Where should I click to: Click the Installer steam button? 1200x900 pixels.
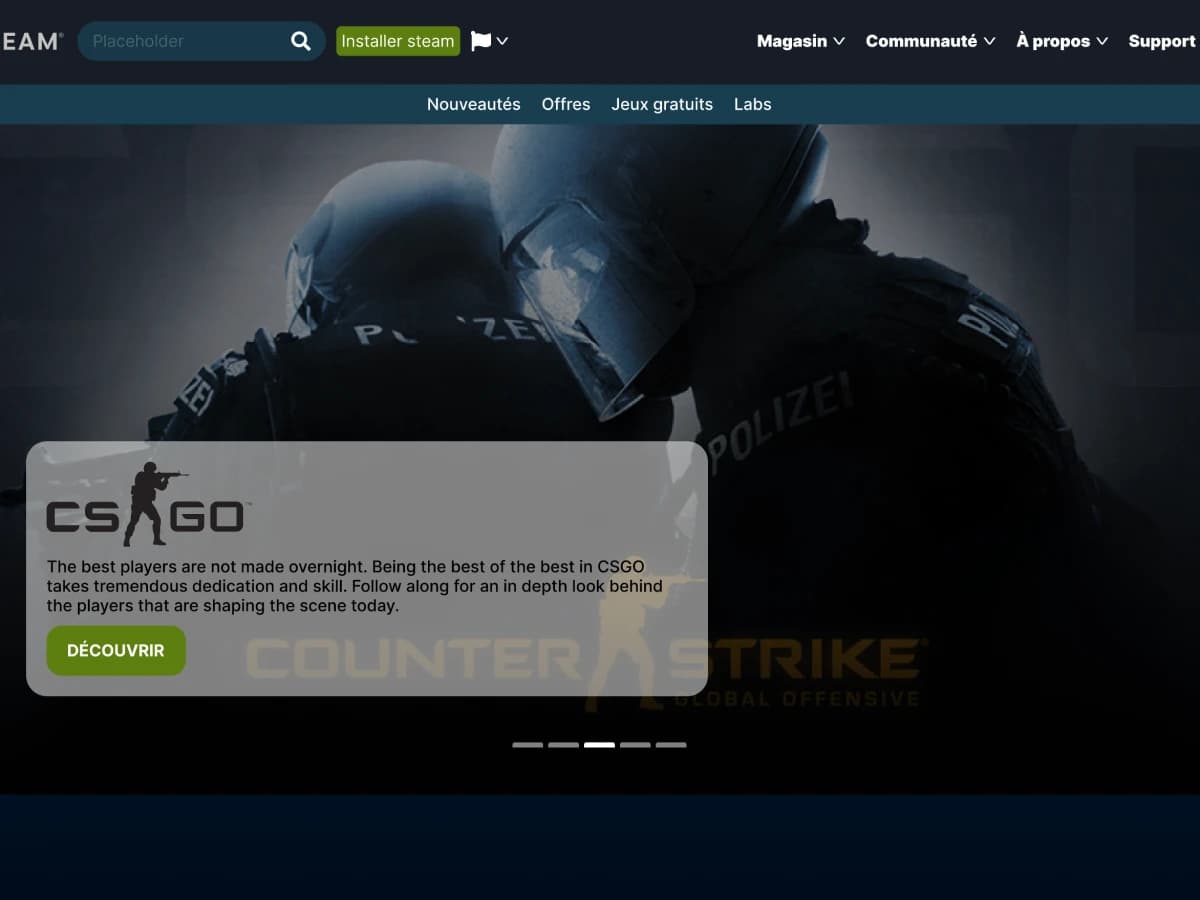tap(398, 41)
